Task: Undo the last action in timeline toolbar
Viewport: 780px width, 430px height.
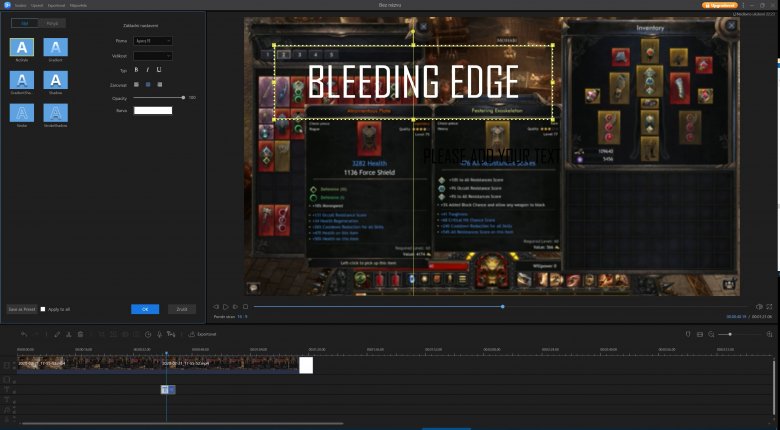Action: point(24,334)
